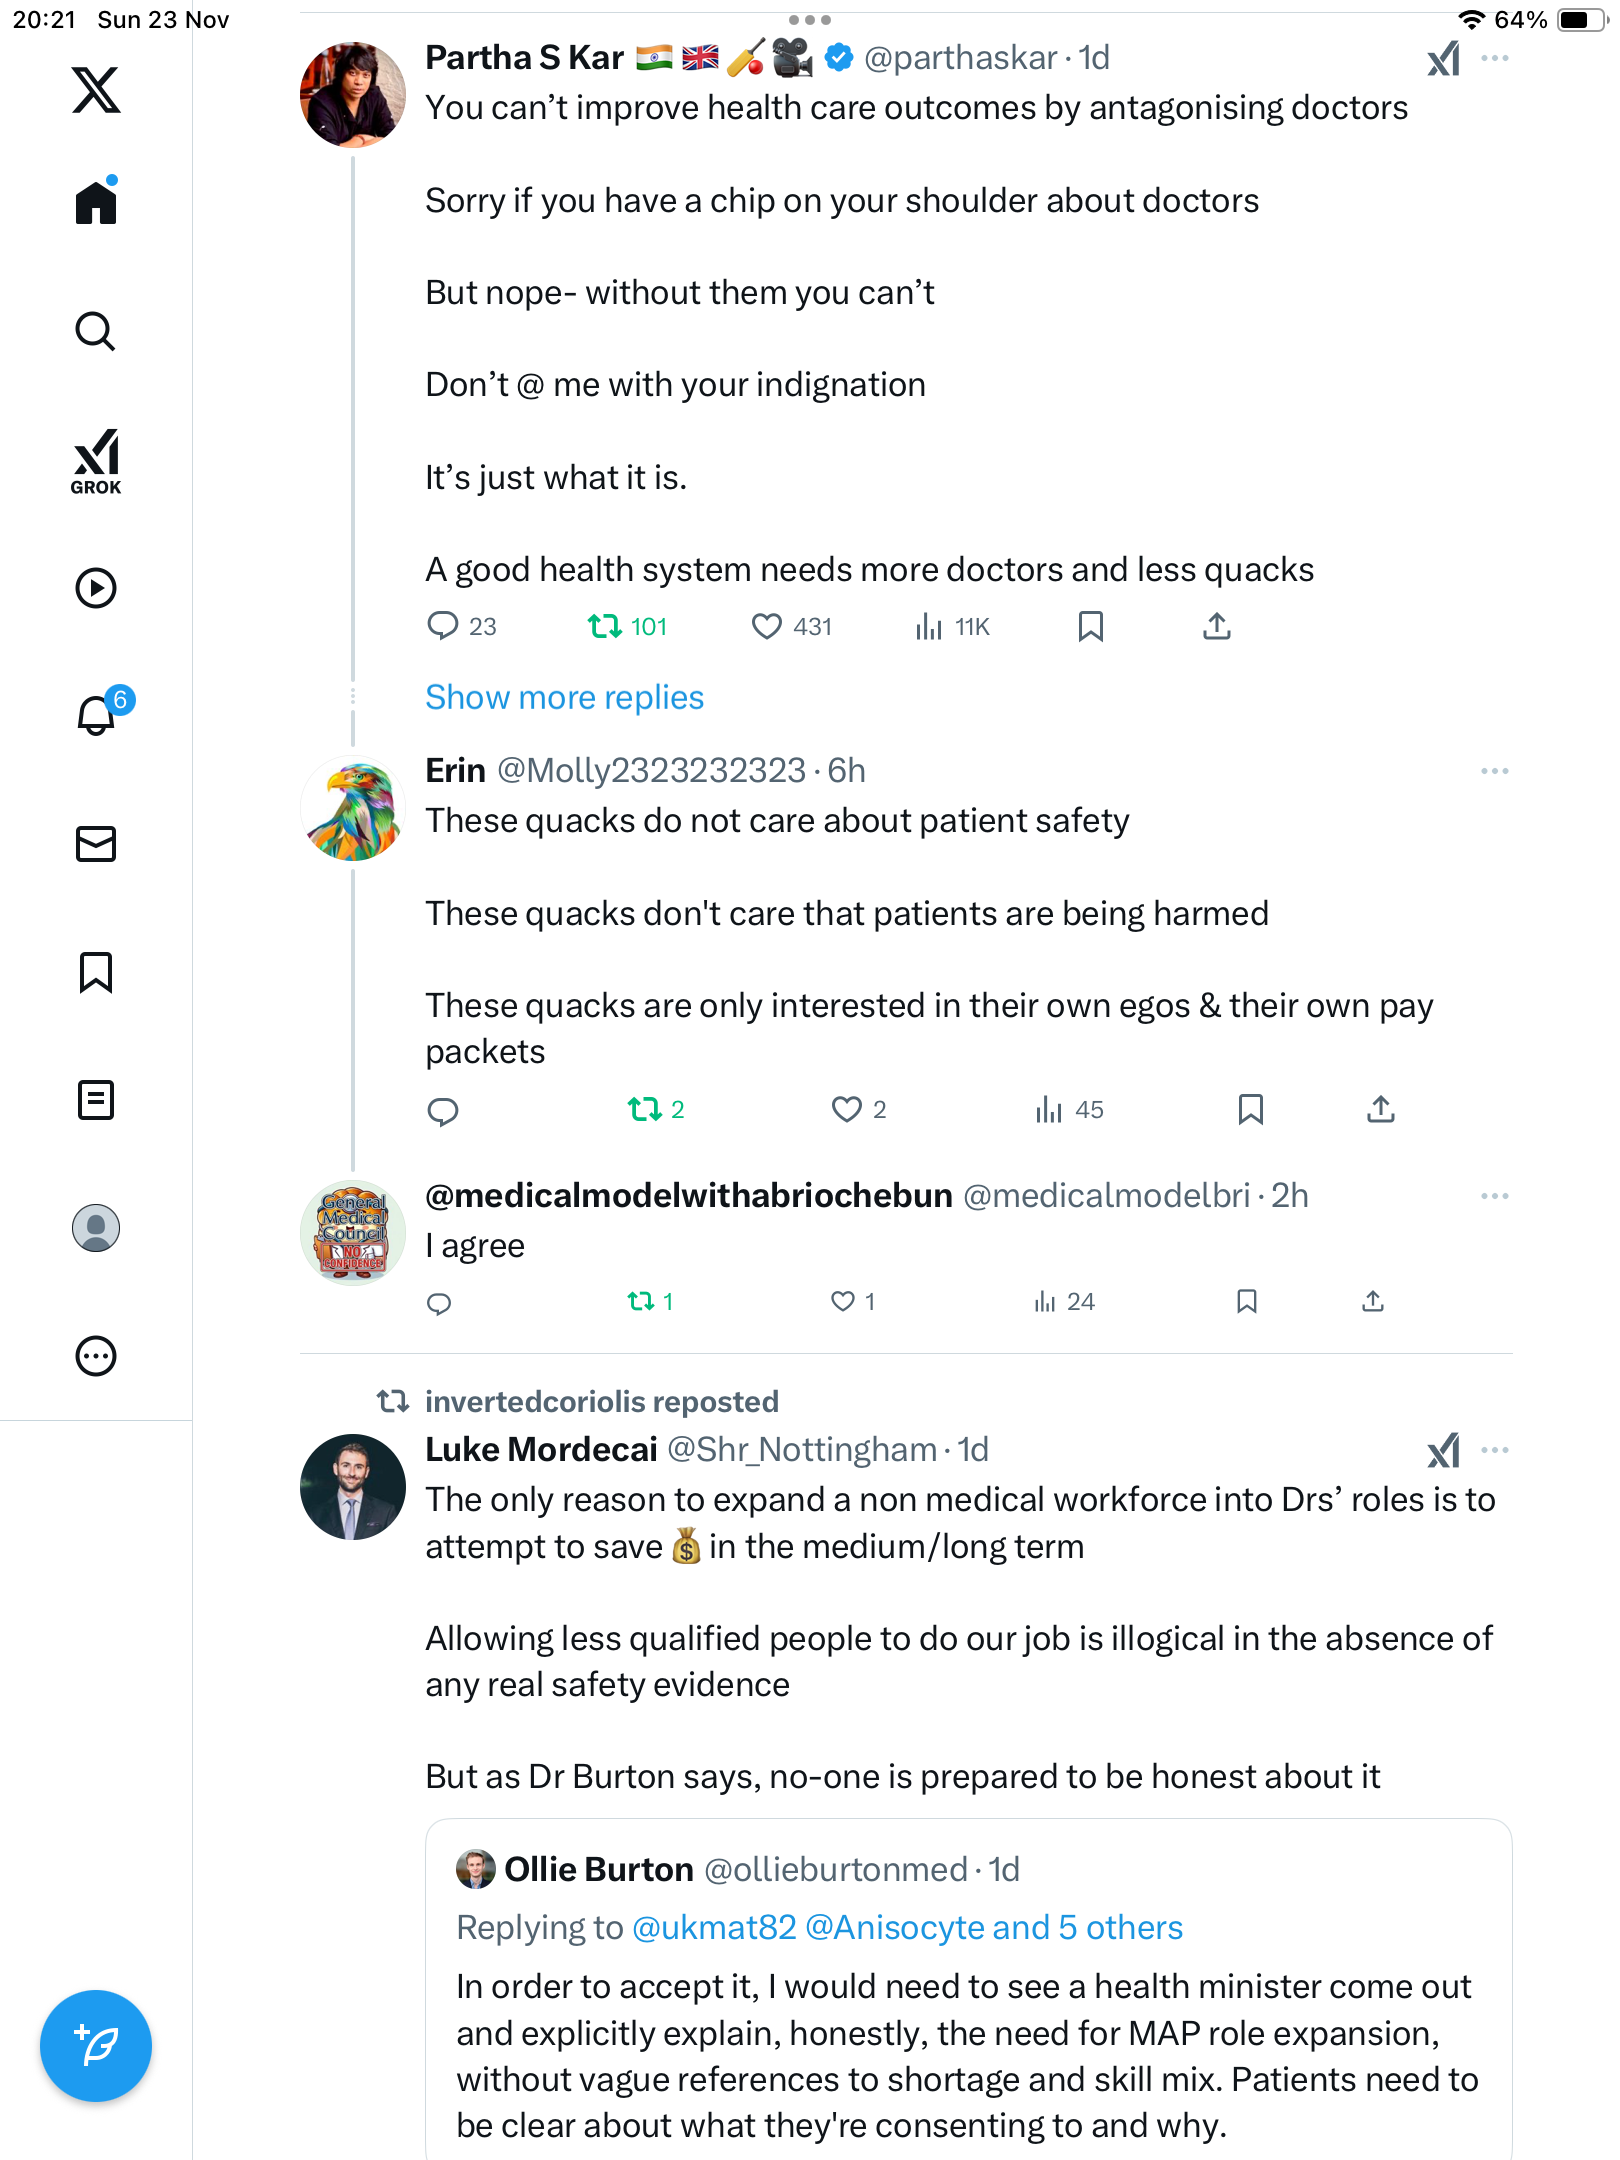
Task: Open the Lists item in sidebar
Action: pos(96,1100)
